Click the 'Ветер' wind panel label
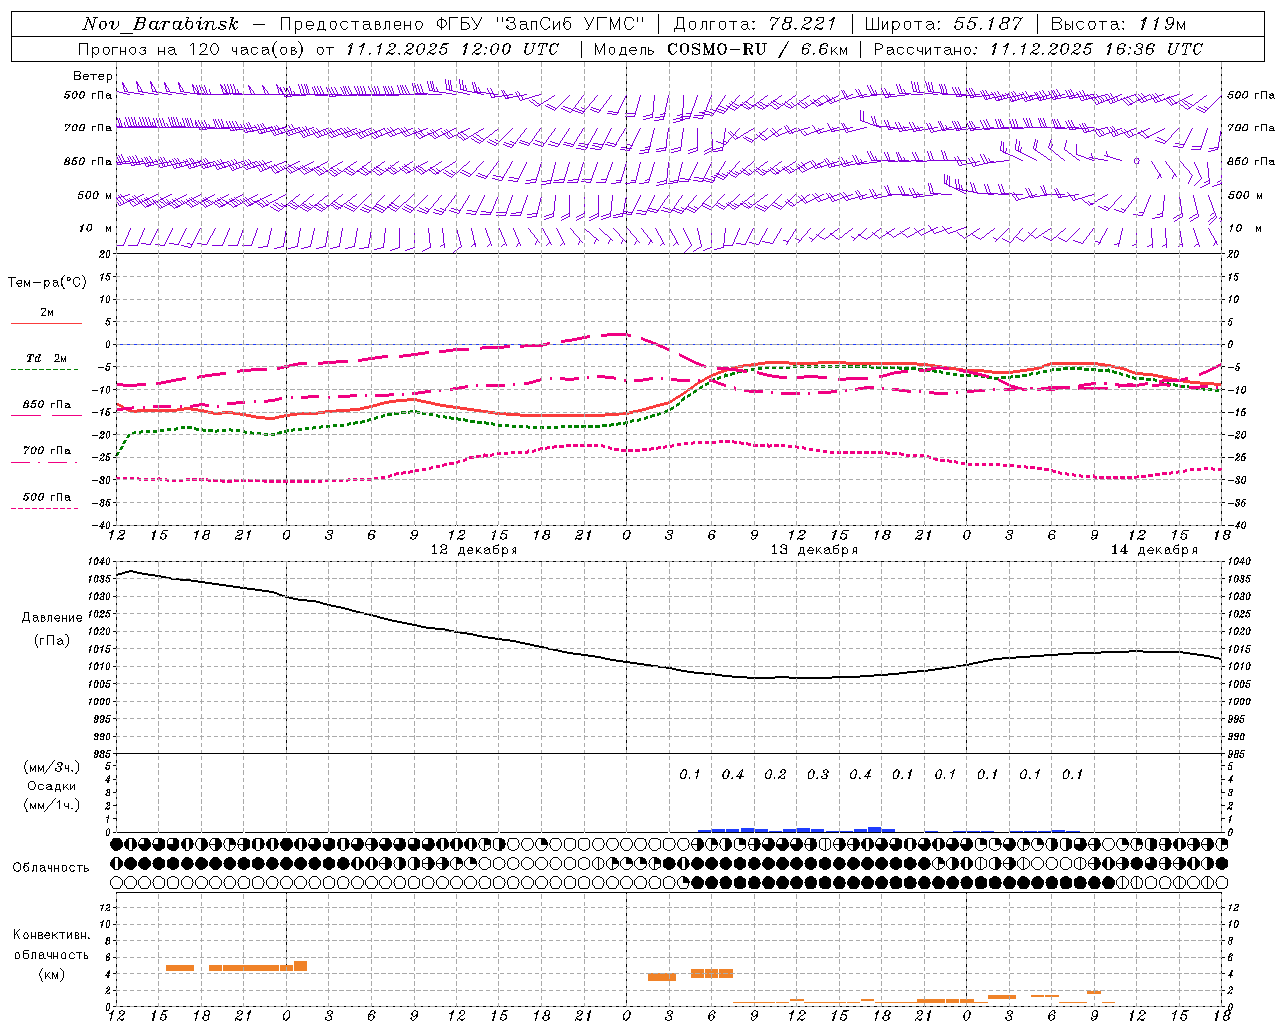This screenshot has width=1280, height=1024. click(x=92, y=76)
